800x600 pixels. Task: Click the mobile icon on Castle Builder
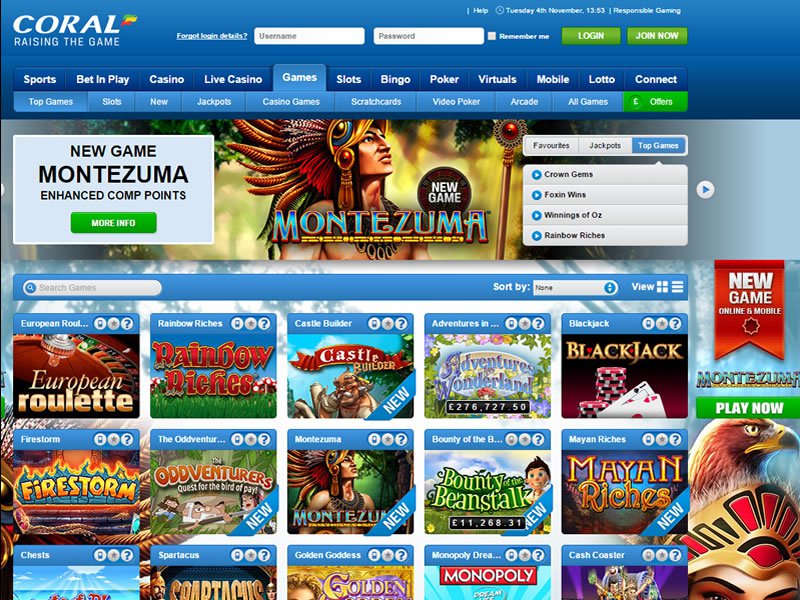374,323
